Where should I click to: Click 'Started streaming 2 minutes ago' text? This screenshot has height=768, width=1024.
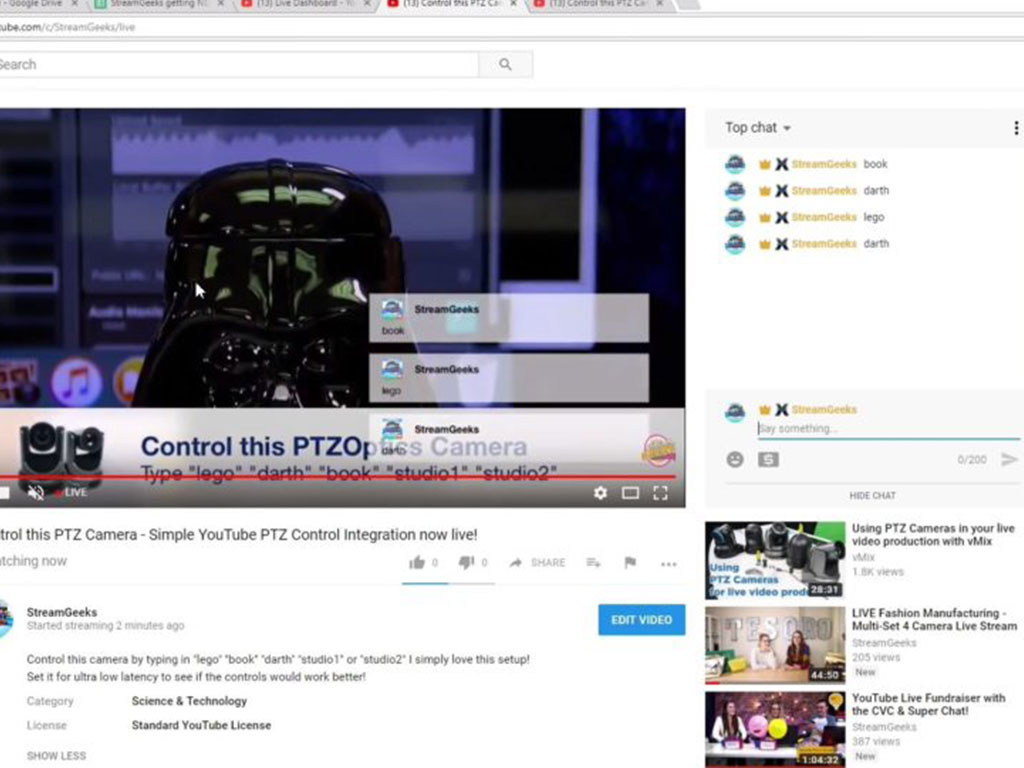[105, 626]
